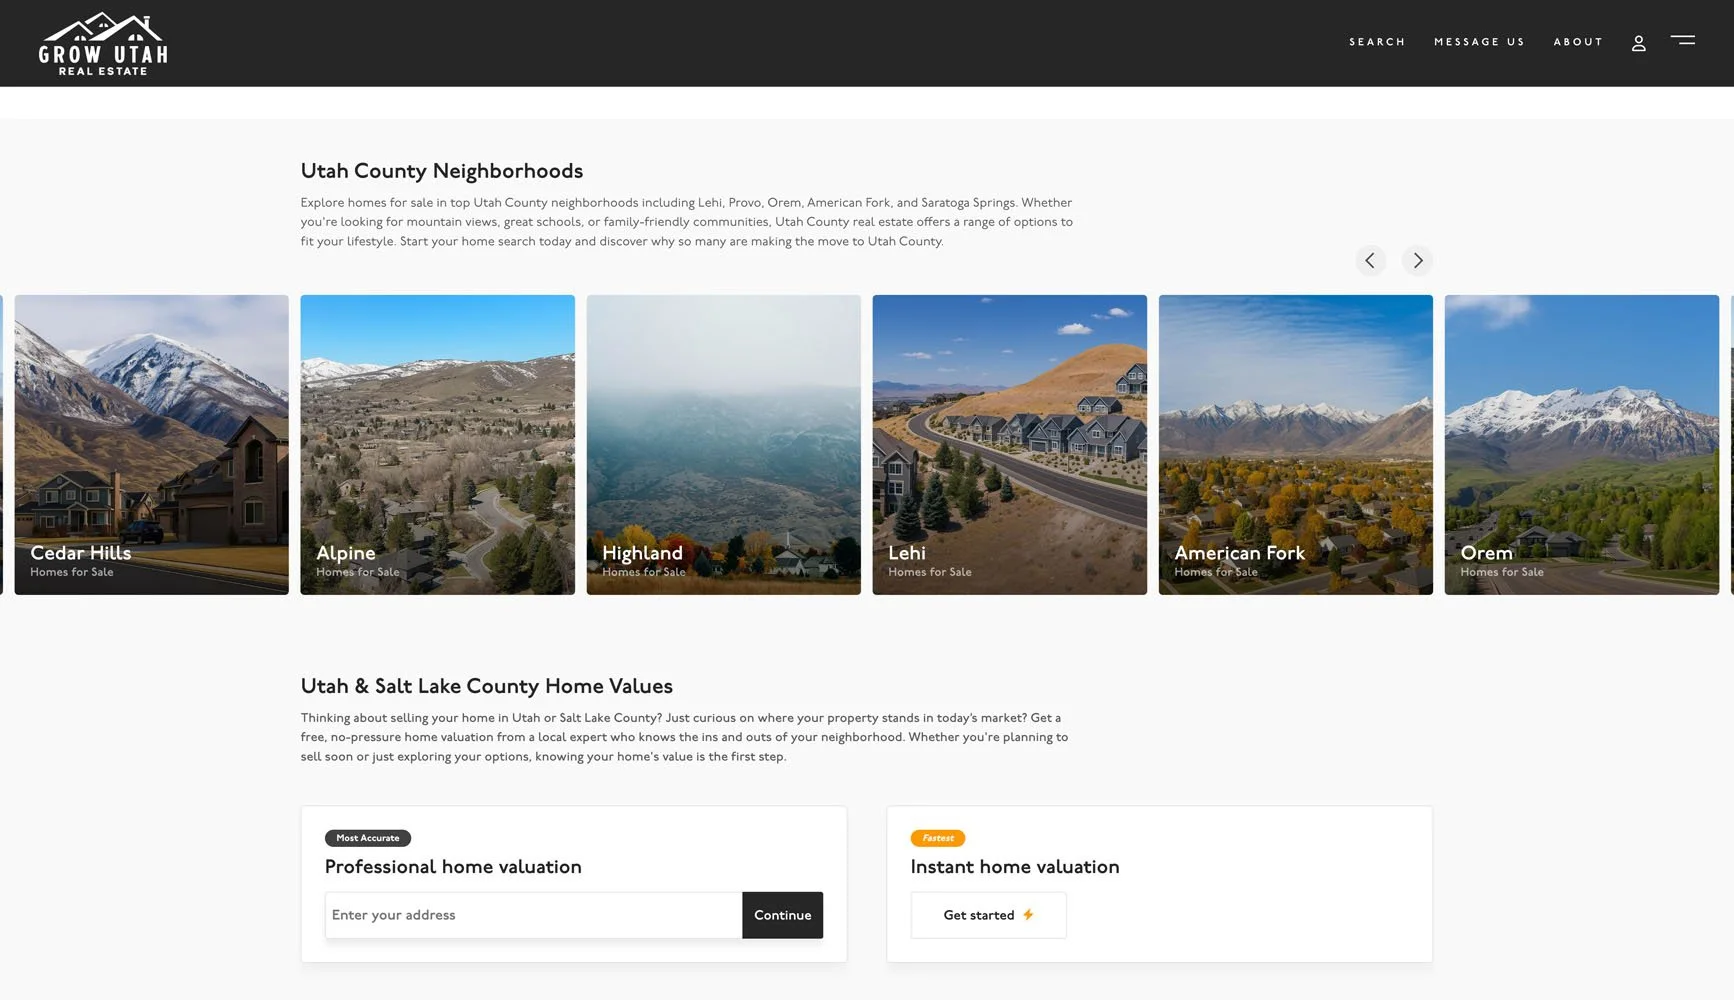The width and height of the screenshot is (1734, 1000).
Task: Open the hamburger menu icon
Action: point(1683,41)
